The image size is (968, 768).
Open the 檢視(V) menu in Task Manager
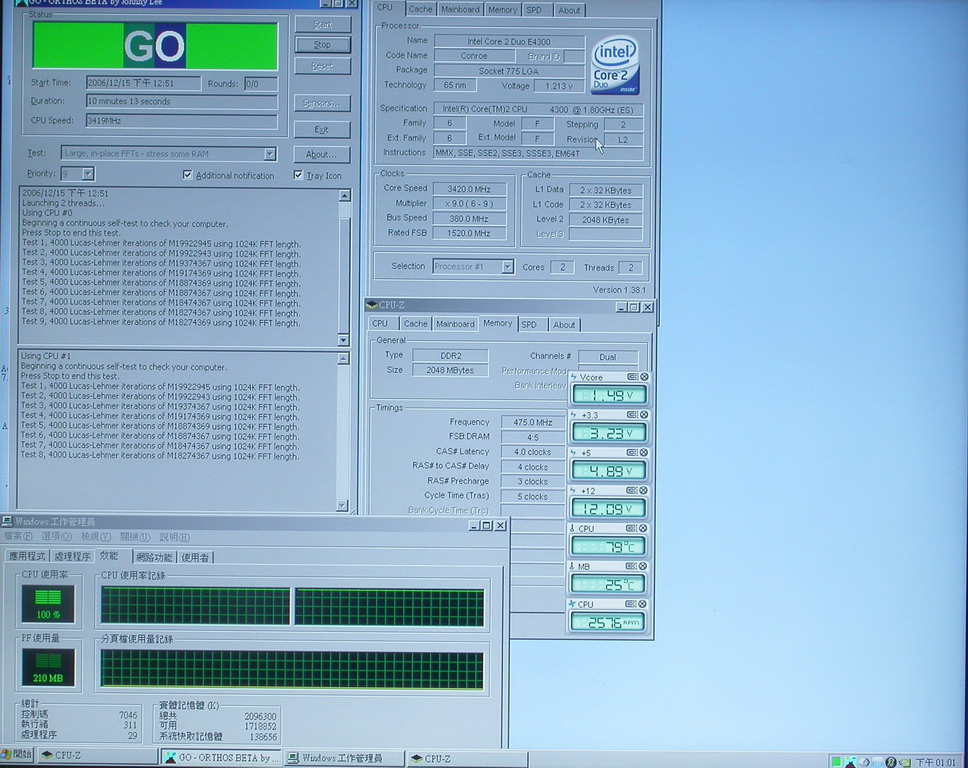pyautogui.click(x=96, y=536)
